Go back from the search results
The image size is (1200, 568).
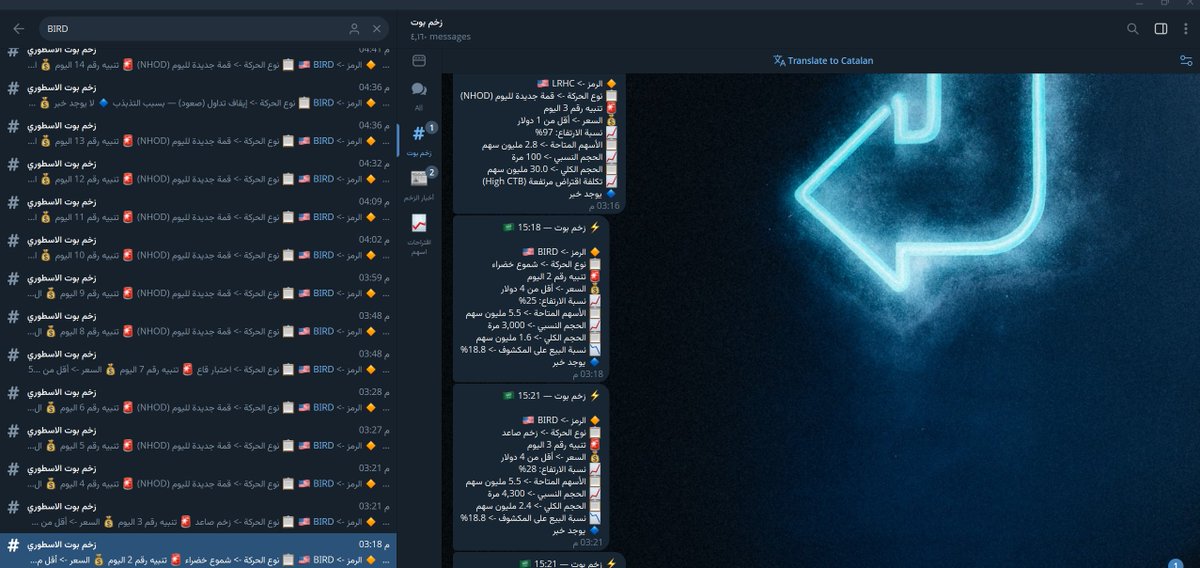18,29
